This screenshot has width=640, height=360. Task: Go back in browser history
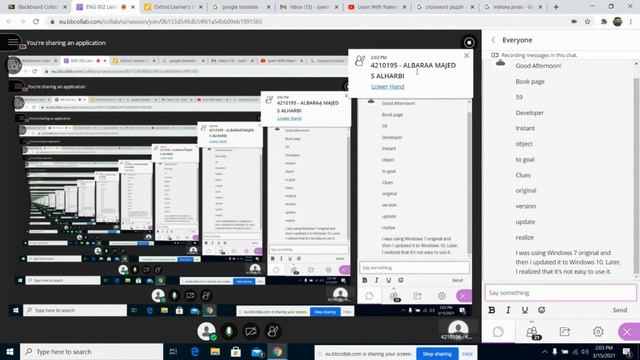click(x=9, y=22)
